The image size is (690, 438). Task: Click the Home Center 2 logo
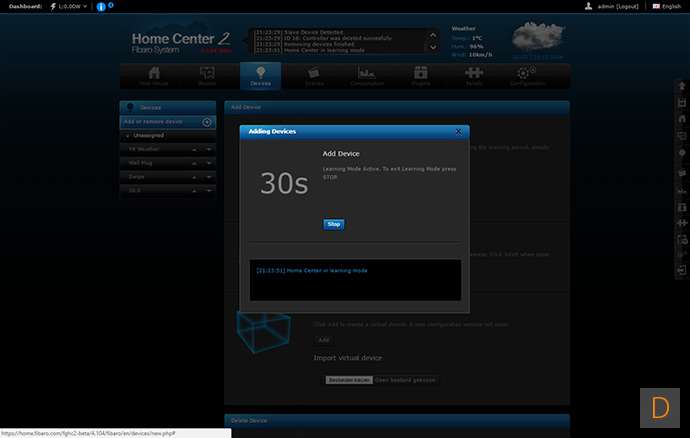pyautogui.click(x=181, y=43)
